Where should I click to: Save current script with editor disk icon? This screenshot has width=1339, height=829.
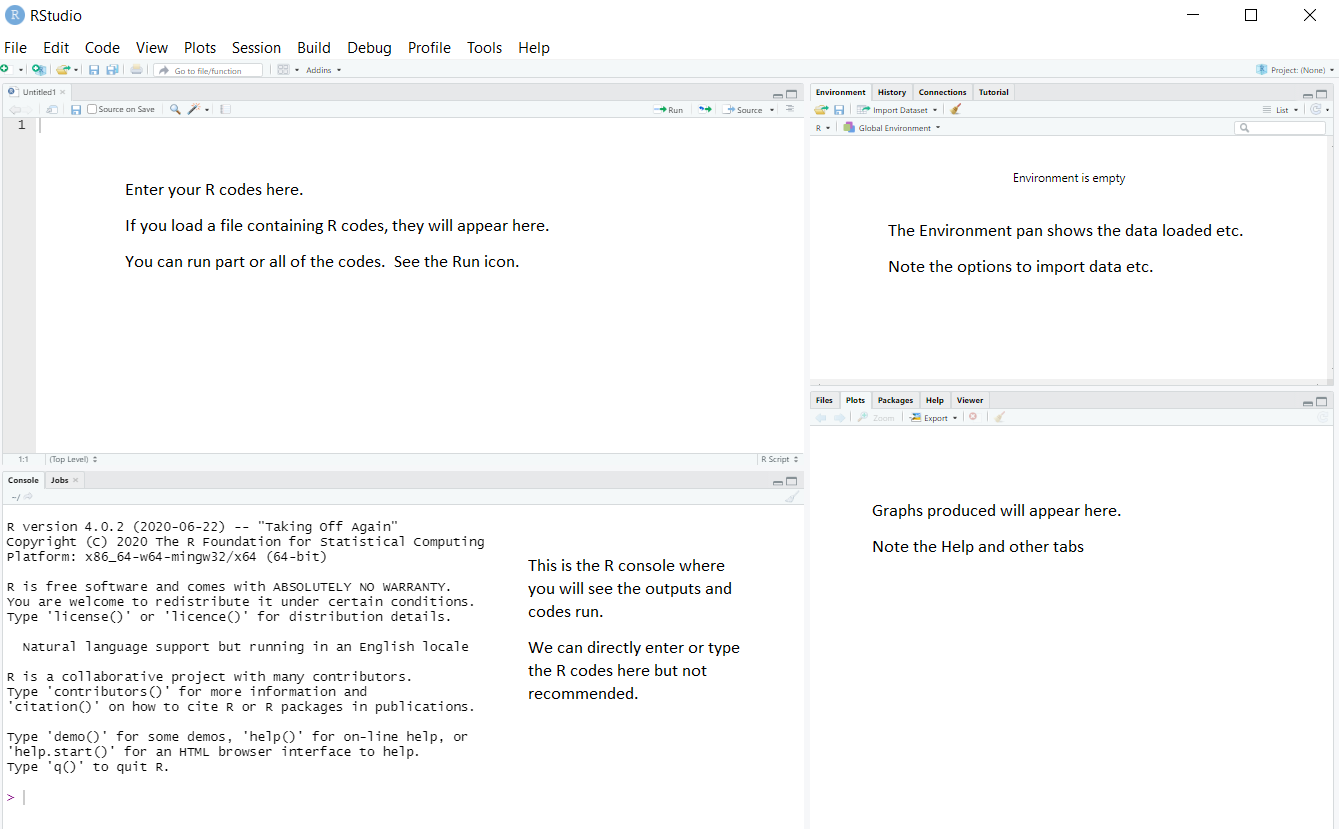pos(76,110)
